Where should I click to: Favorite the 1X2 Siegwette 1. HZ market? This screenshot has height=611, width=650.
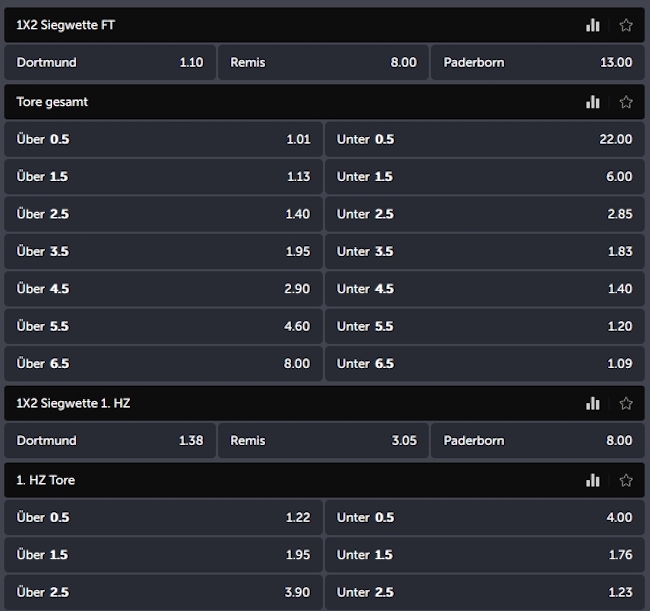(x=626, y=403)
